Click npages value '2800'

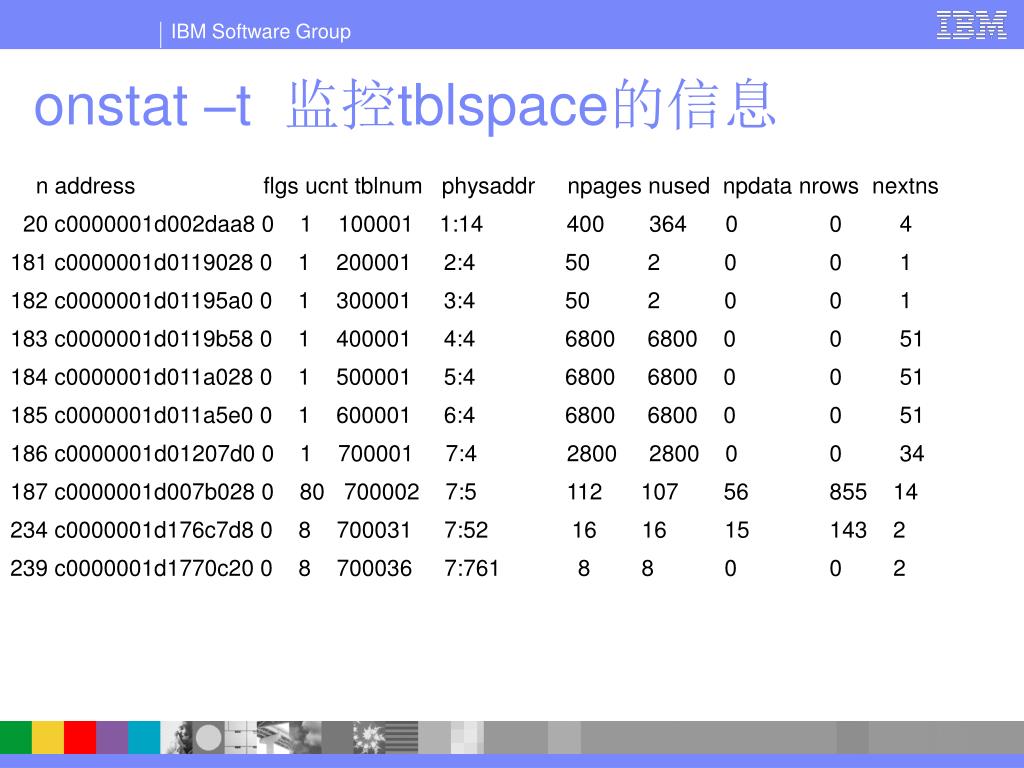coord(592,454)
